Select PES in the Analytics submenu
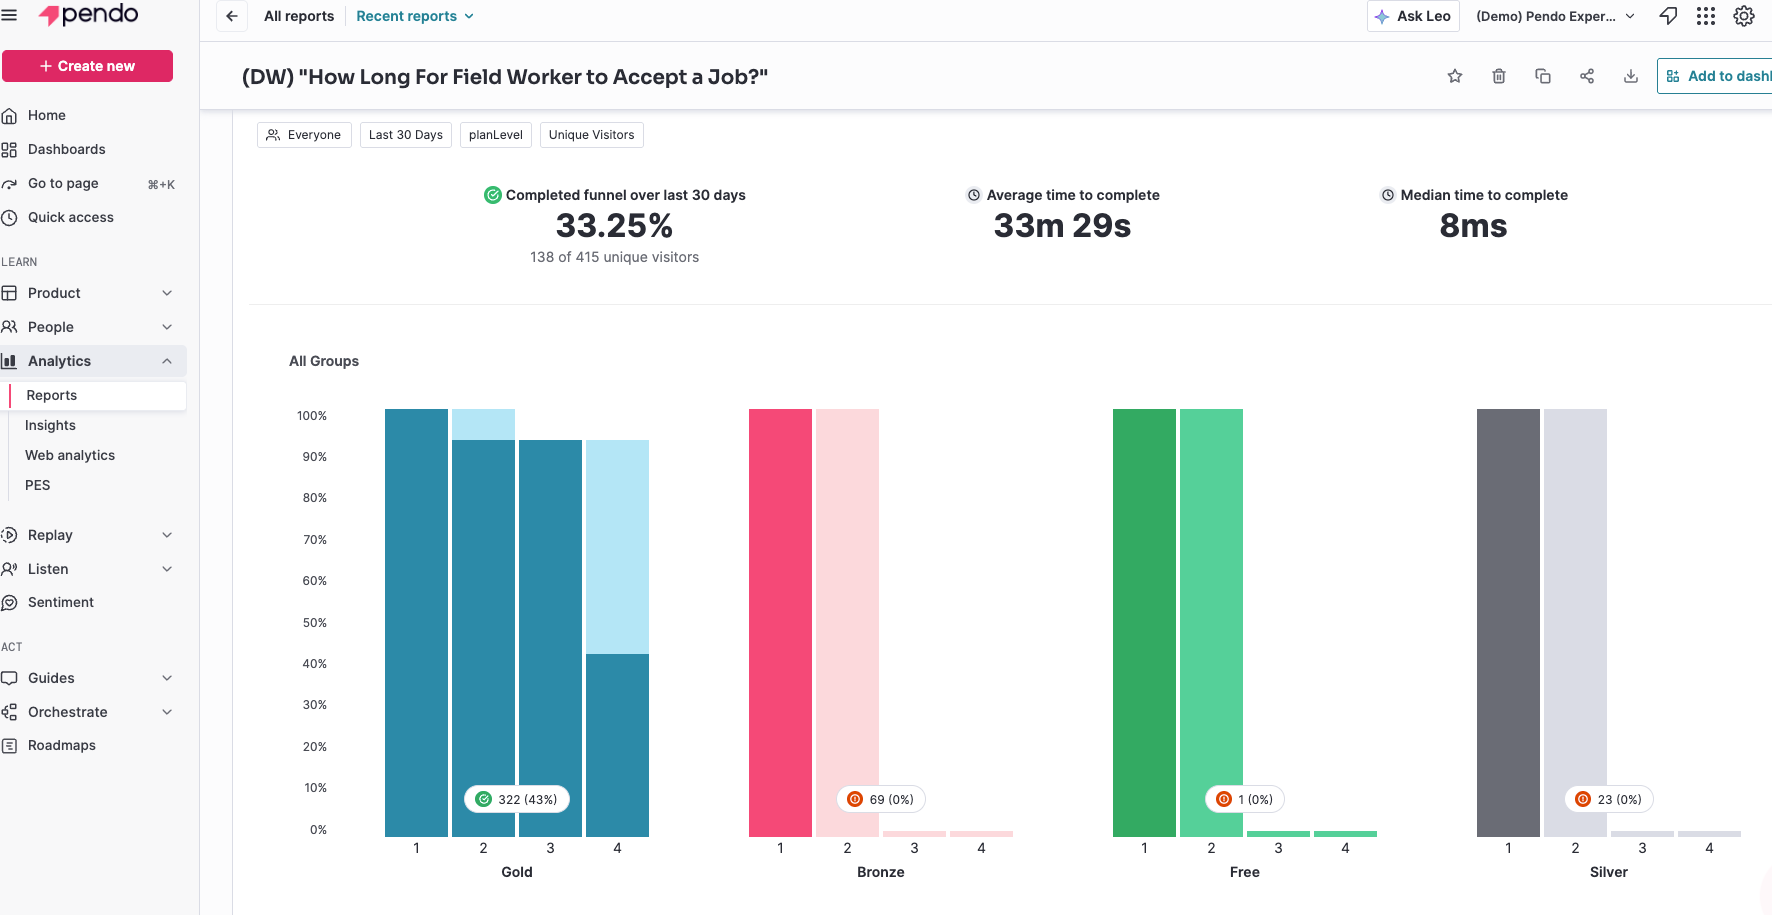 38,486
